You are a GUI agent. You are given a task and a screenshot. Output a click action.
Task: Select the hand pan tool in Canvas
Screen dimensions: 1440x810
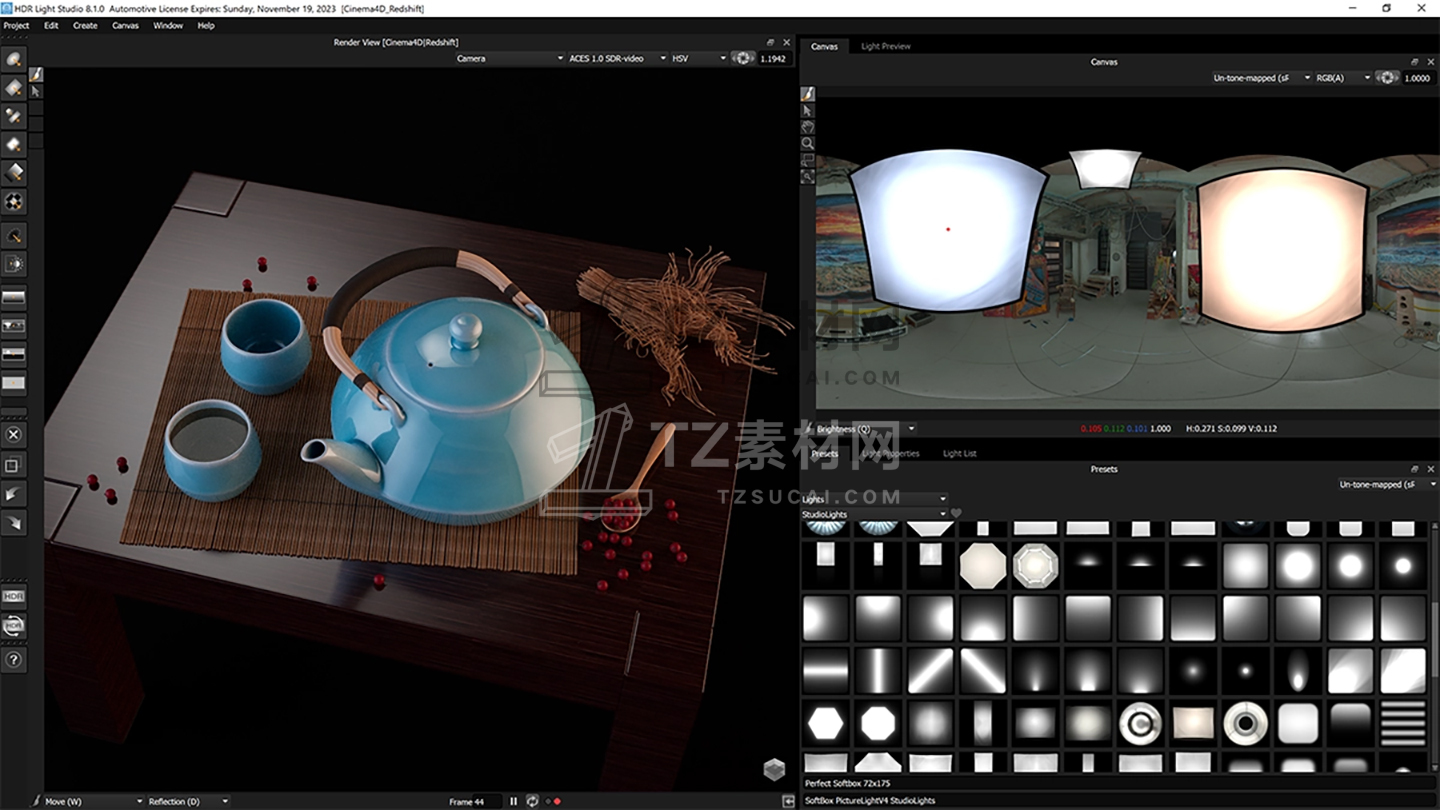808,127
